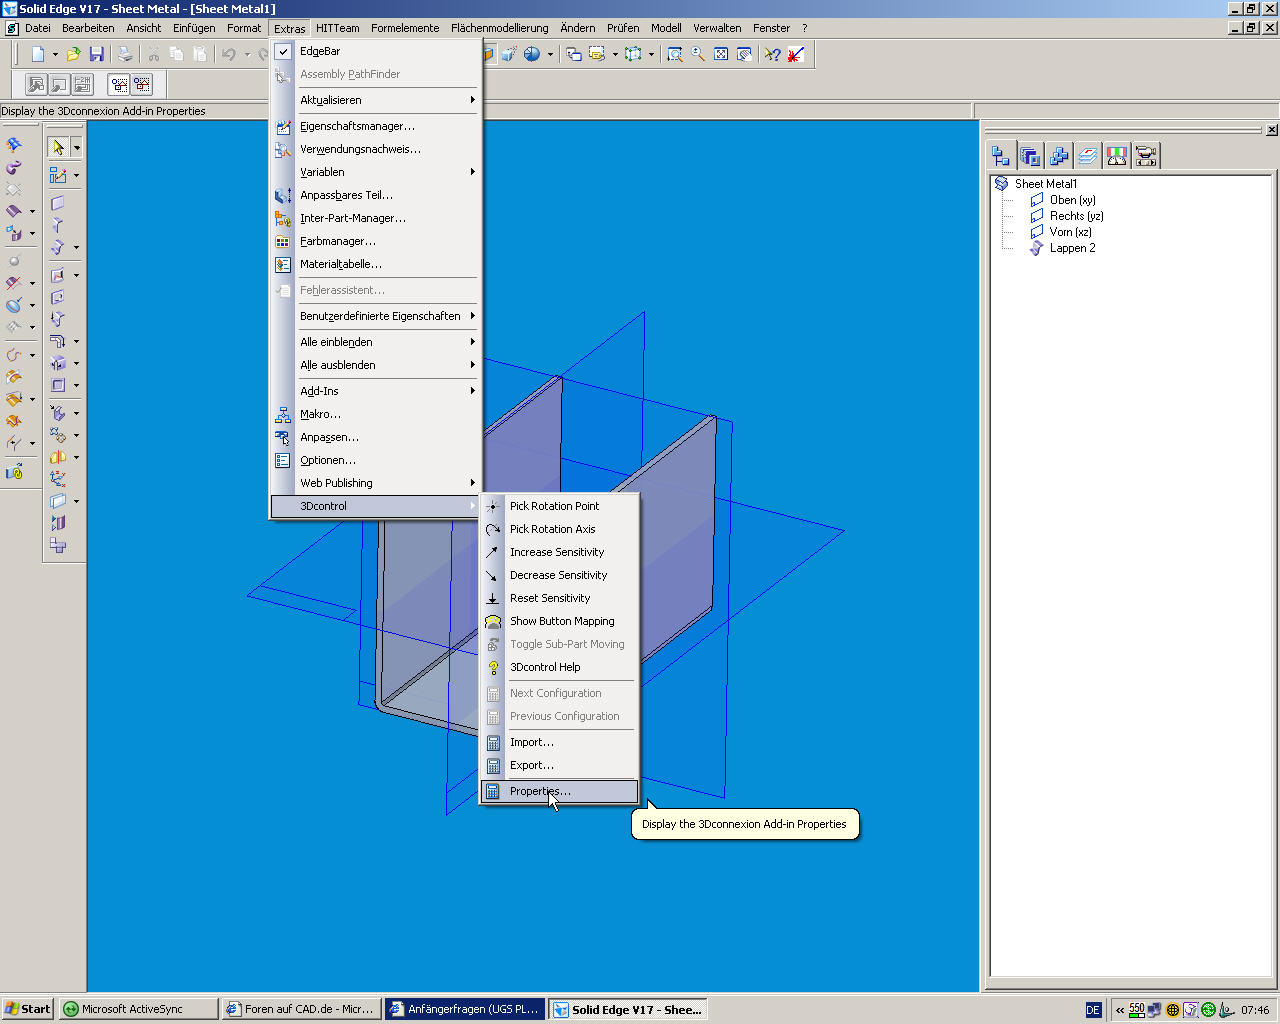
Task: Click the Windows Start button
Action: tap(27, 1009)
